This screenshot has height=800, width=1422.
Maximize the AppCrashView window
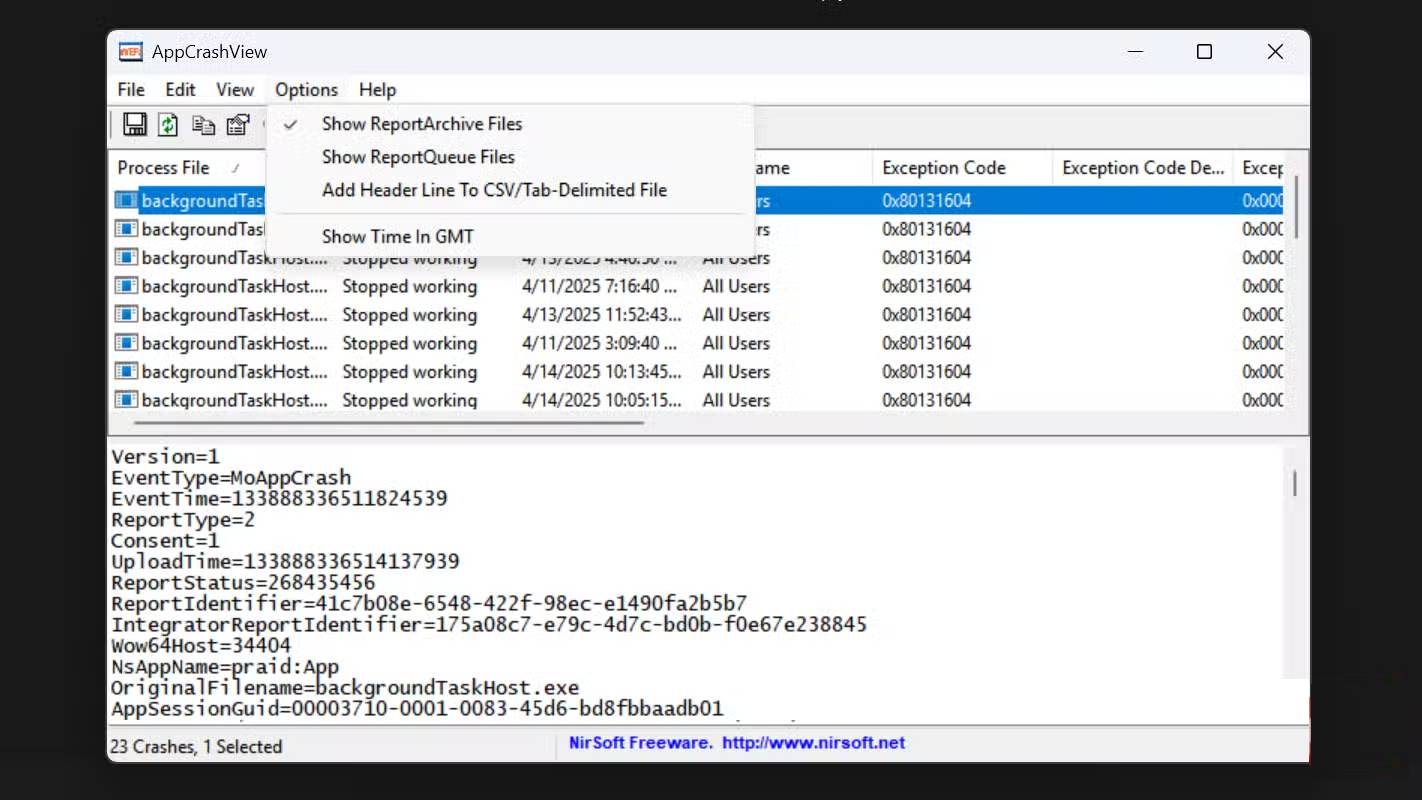click(1204, 52)
